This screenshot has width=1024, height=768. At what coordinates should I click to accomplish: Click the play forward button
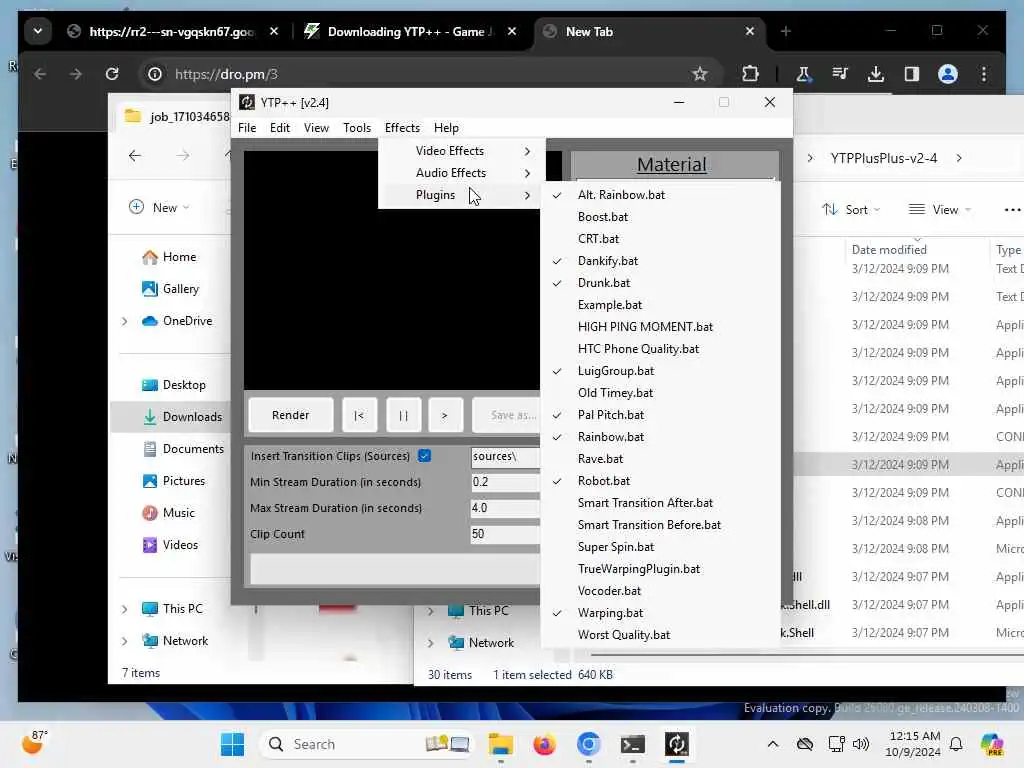point(445,415)
